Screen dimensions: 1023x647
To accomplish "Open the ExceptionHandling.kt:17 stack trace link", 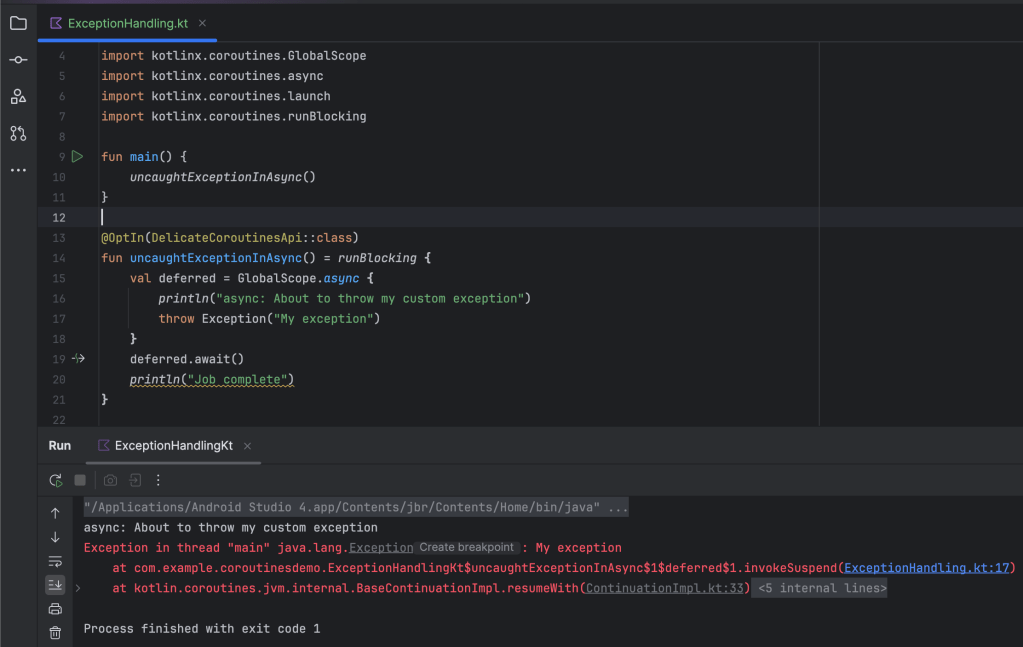I will 927,568.
